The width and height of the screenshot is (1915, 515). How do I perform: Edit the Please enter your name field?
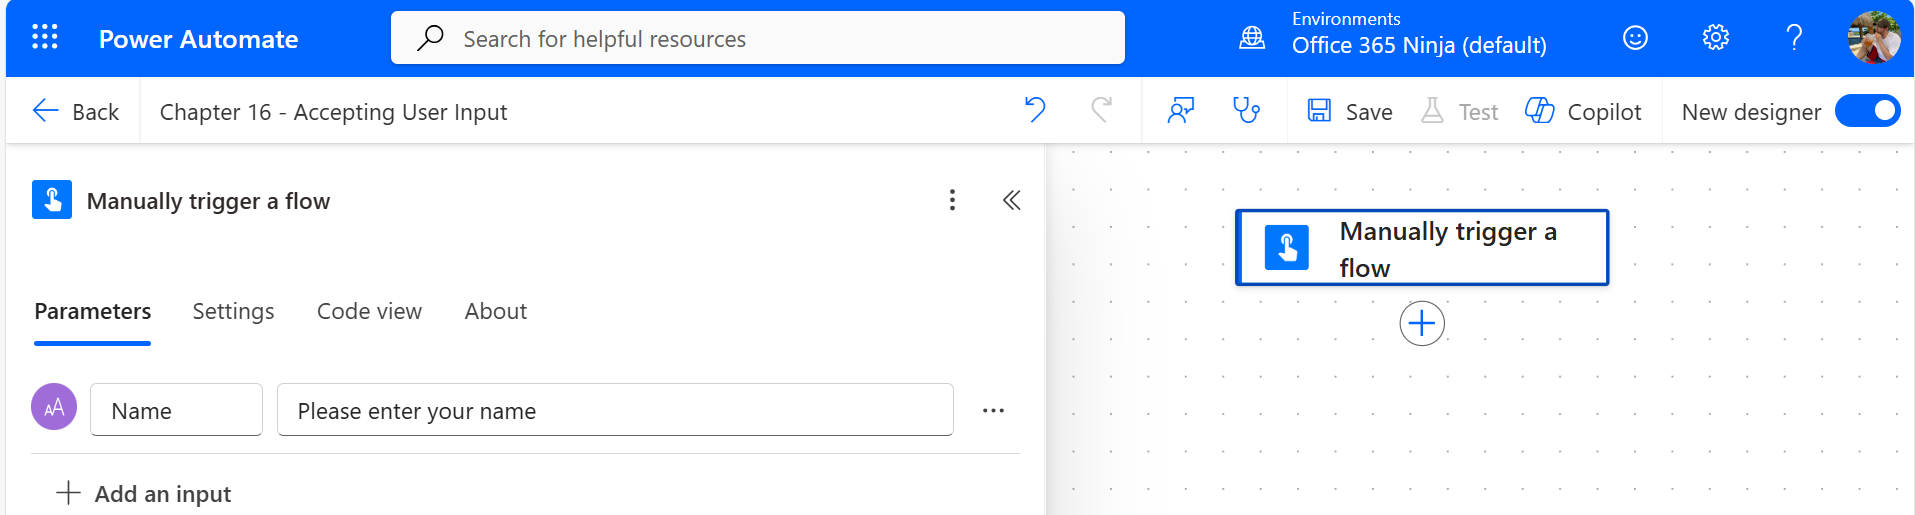[615, 410]
